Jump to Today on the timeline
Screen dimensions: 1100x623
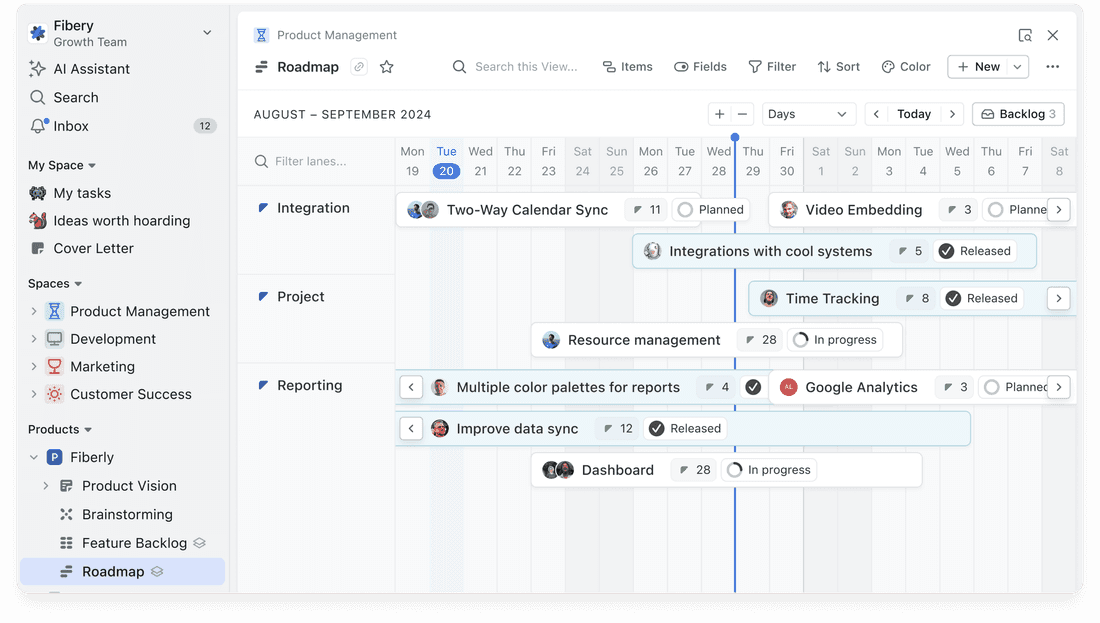coord(914,114)
